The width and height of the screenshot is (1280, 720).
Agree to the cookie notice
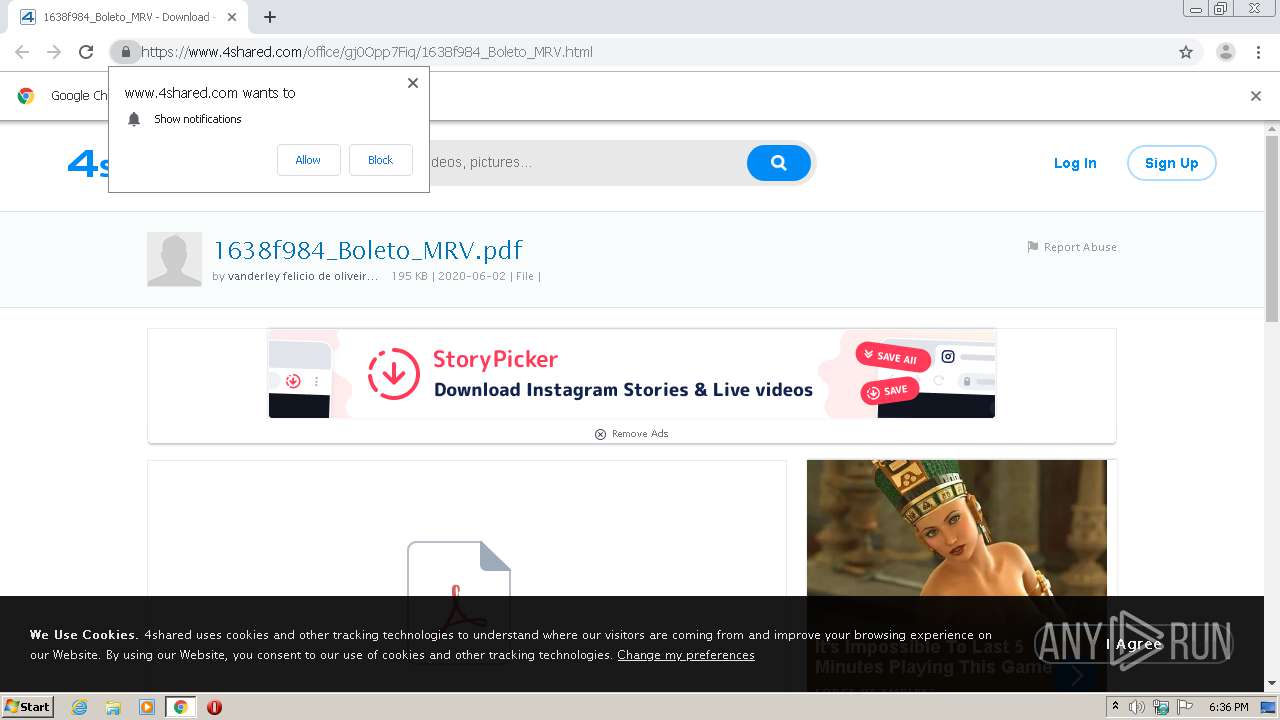coord(1134,644)
